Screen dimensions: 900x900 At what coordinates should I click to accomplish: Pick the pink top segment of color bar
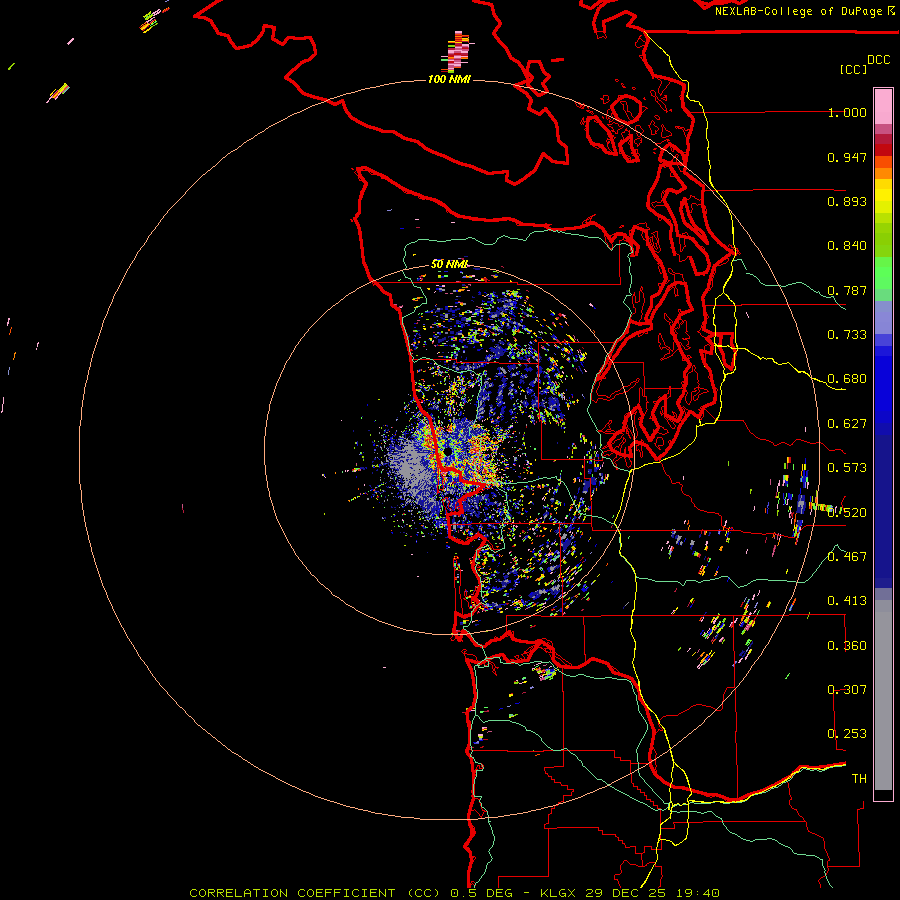coord(883,107)
